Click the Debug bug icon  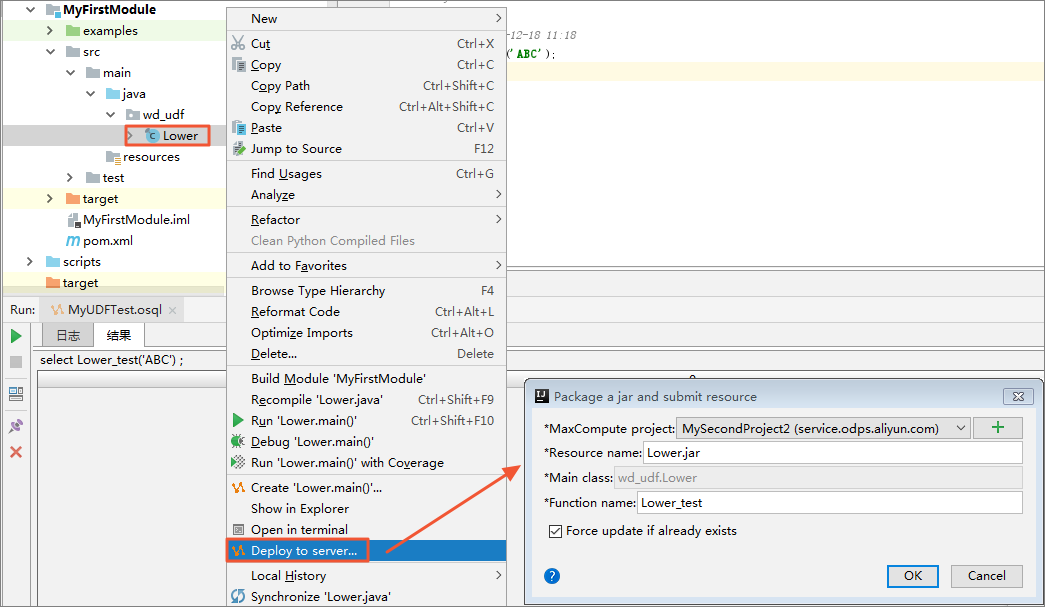click(238, 441)
